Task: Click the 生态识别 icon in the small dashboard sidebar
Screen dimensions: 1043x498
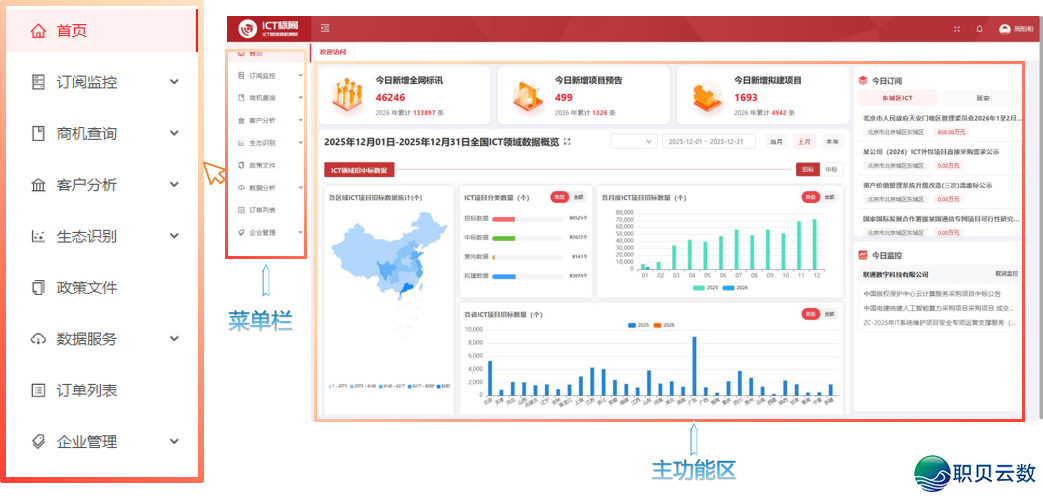Action: 241,142
